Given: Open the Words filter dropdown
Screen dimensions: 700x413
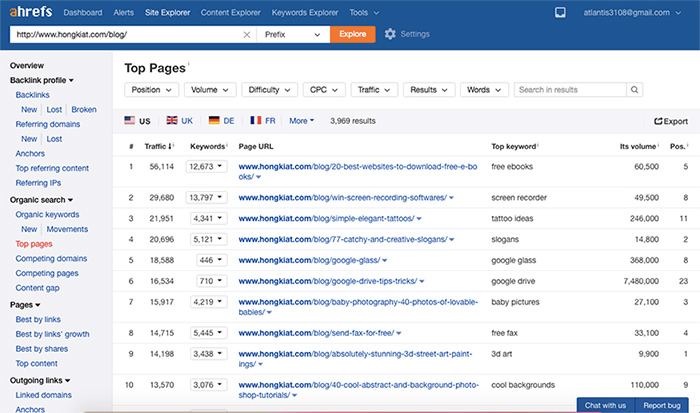Looking at the screenshot, I should click(484, 90).
